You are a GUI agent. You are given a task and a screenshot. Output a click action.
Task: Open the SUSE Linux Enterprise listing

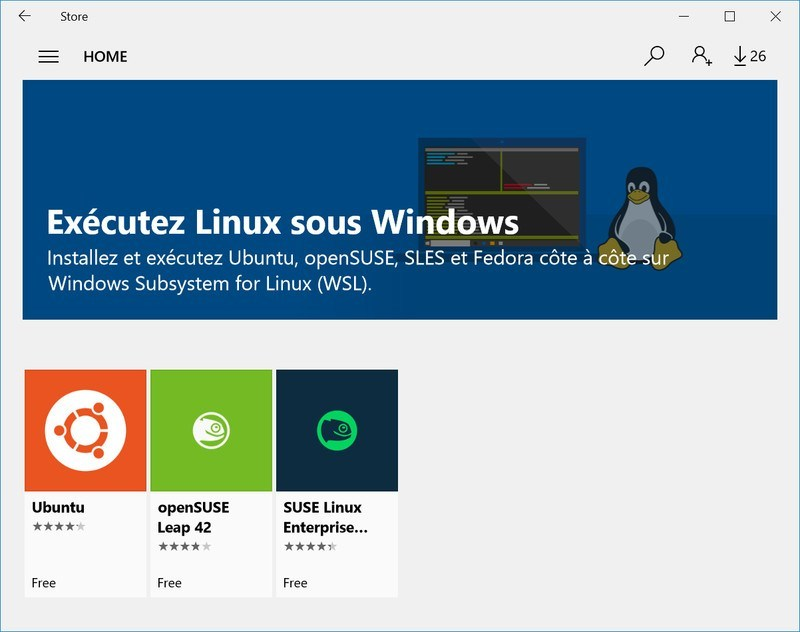pos(337,470)
